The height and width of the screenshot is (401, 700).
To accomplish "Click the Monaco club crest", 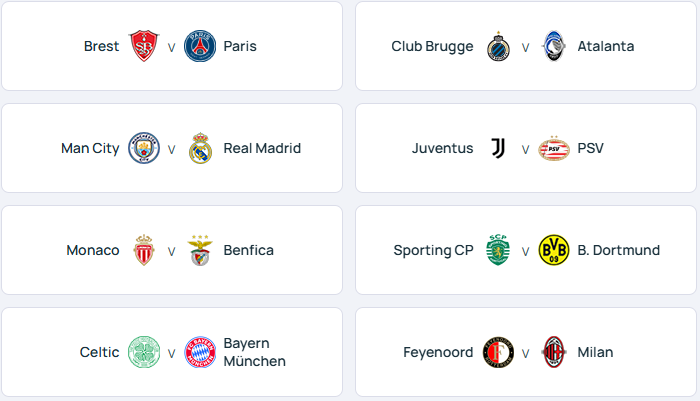I will tap(144, 250).
